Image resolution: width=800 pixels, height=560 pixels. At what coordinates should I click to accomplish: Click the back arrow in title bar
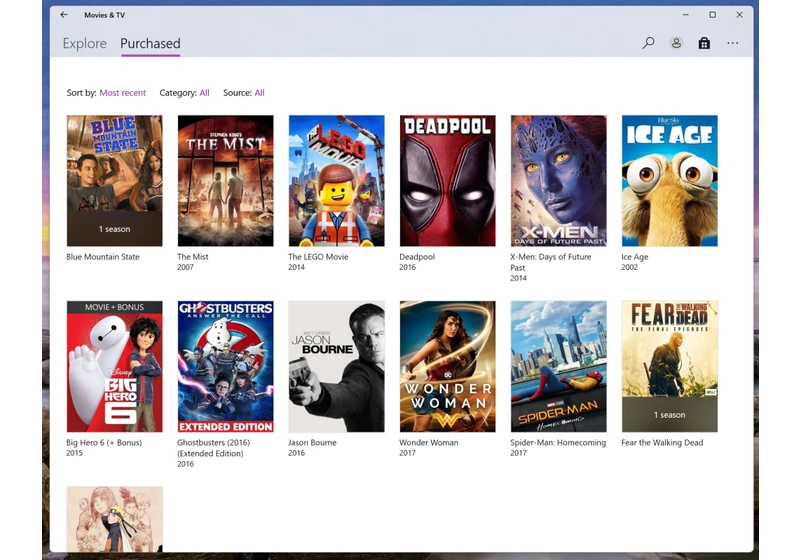click(64, 15)
